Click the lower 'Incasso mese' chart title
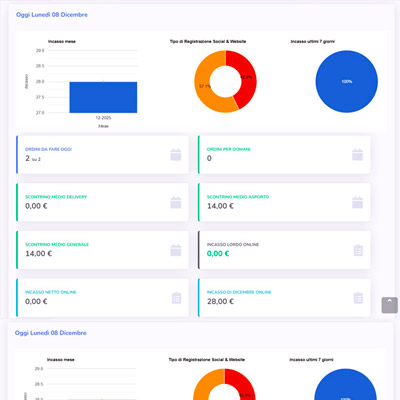 [60, 360]
